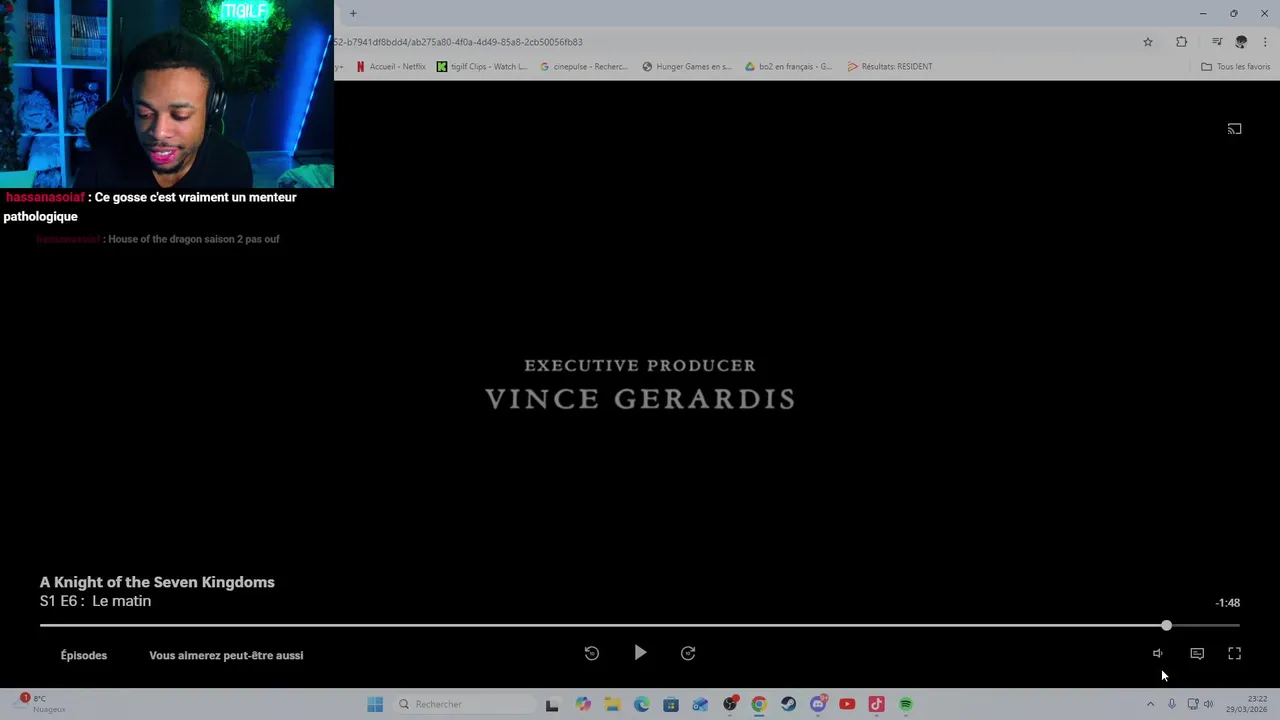The height and width of the screenshot is (720, 1280).
Task: Open the Chrome profile avatar
Action: point(1241,42)
